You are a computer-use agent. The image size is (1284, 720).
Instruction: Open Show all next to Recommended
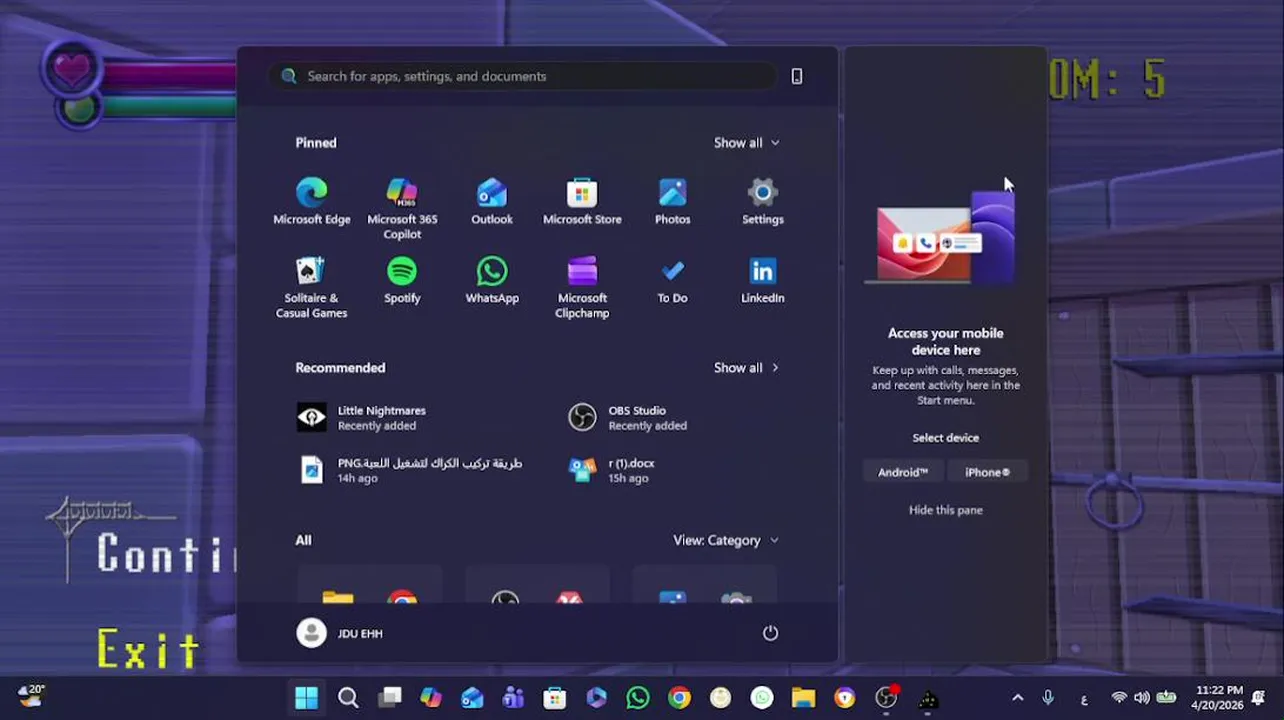coord(746,368)
